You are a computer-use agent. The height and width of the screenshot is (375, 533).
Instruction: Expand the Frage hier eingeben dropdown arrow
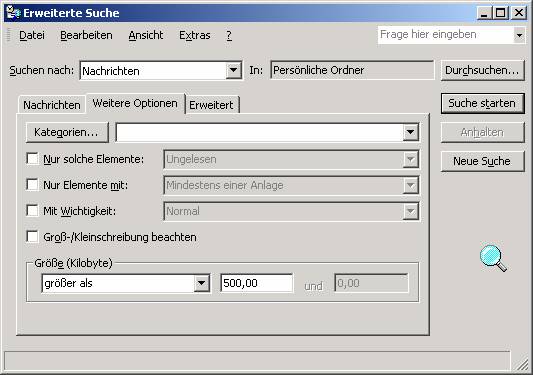pyautogui.click(x=519, y=35)
